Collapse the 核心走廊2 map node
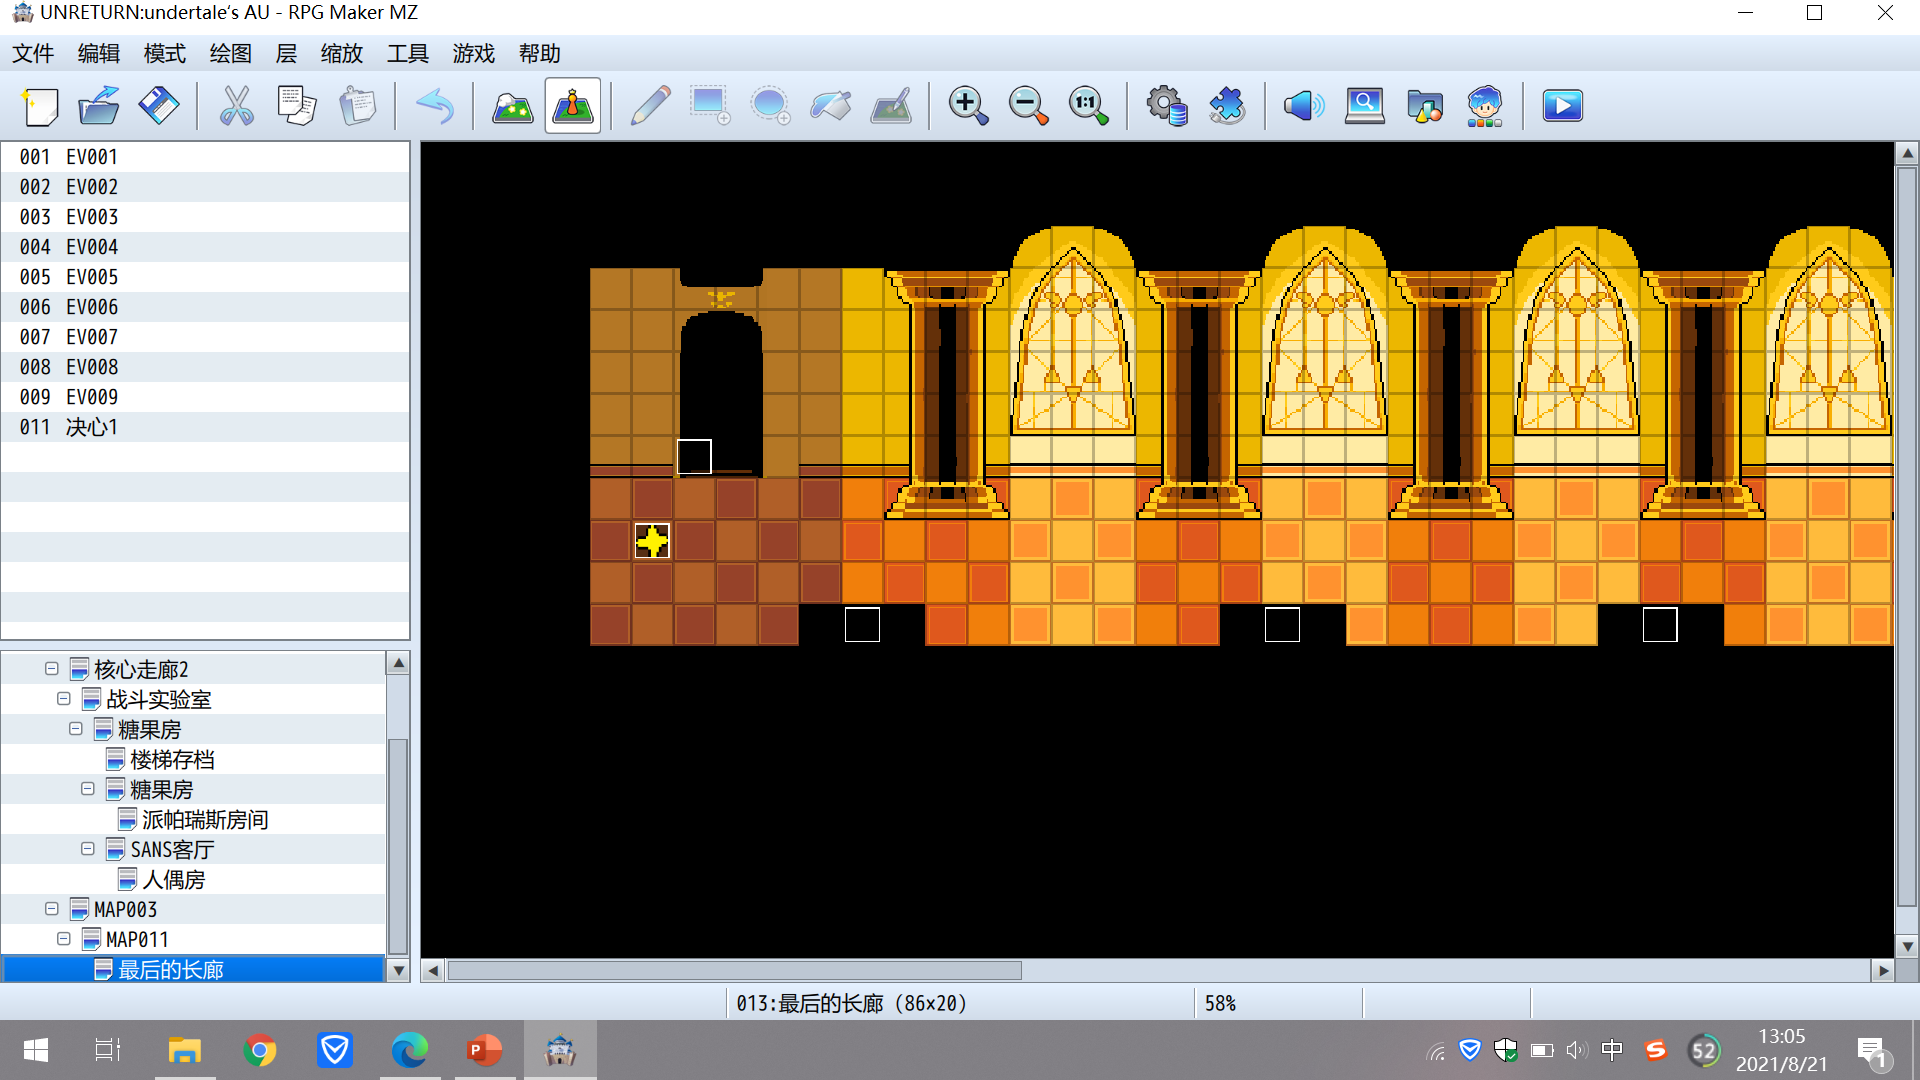Screen dimensions: 1920x1080 pos(52,669)
